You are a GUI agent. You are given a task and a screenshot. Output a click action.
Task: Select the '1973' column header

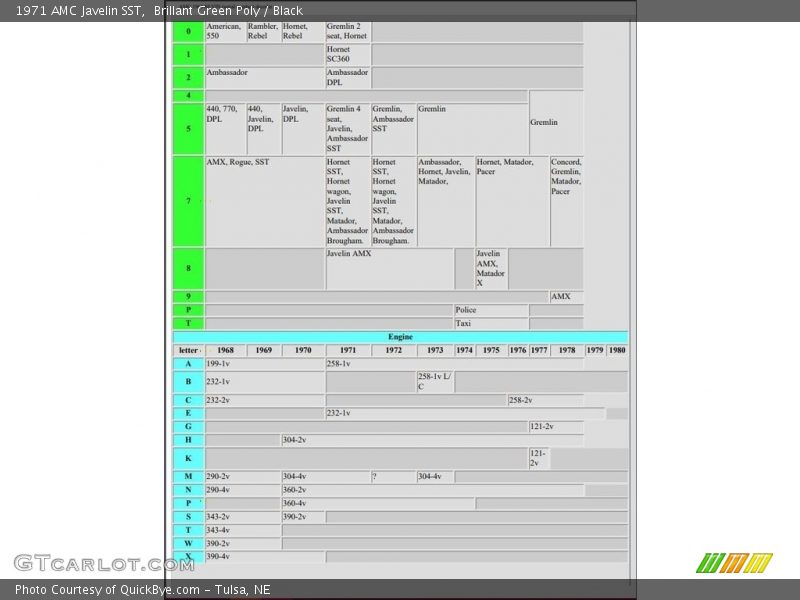(x=435, y=351)
